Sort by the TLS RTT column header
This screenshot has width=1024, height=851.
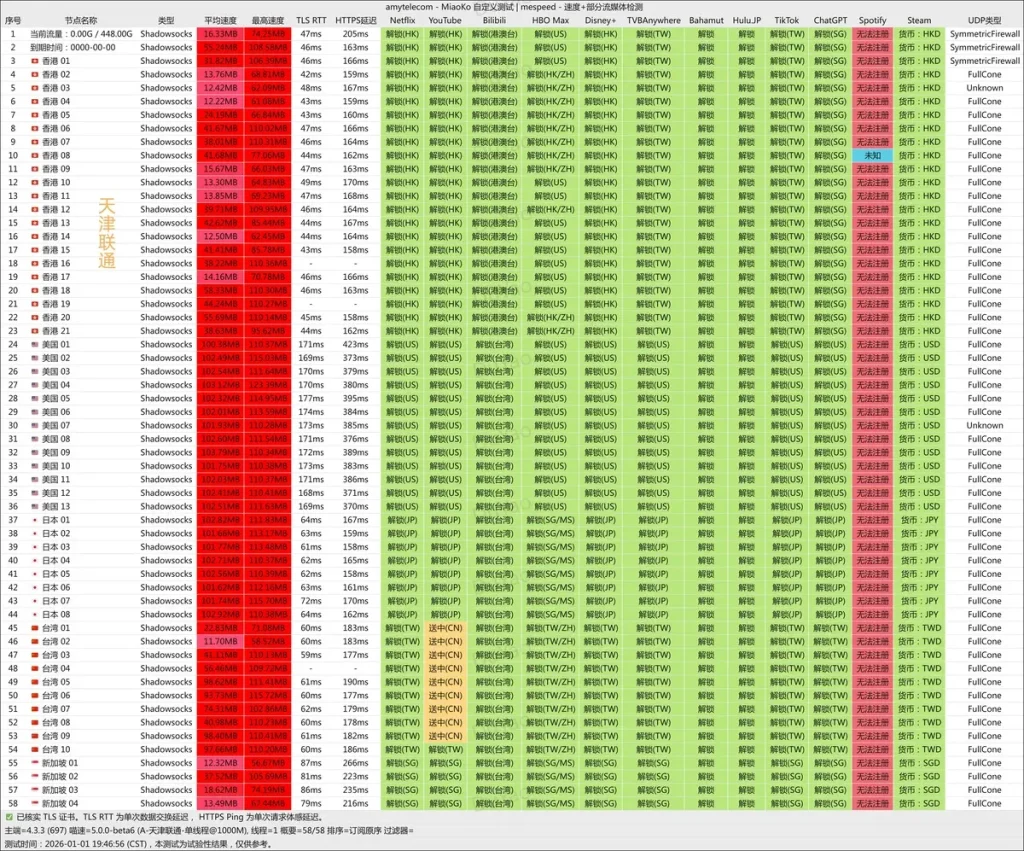[x=311, y=20]
